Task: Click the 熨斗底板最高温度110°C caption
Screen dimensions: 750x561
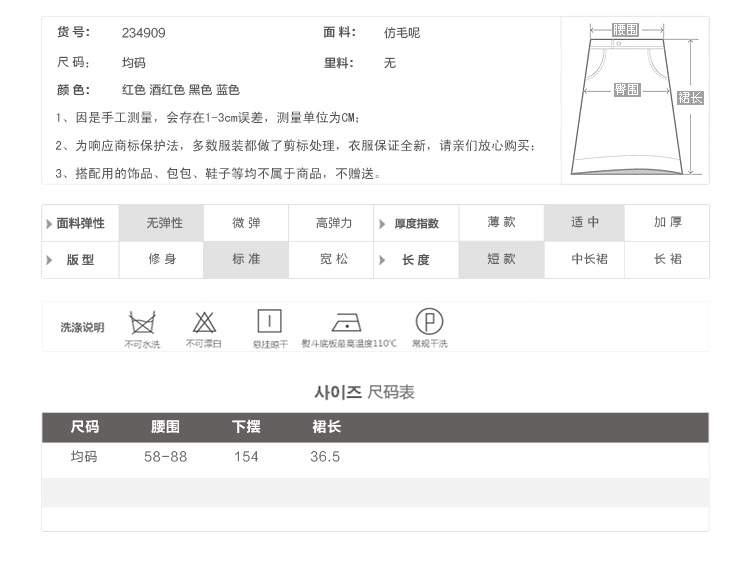Action: (349, 343)
